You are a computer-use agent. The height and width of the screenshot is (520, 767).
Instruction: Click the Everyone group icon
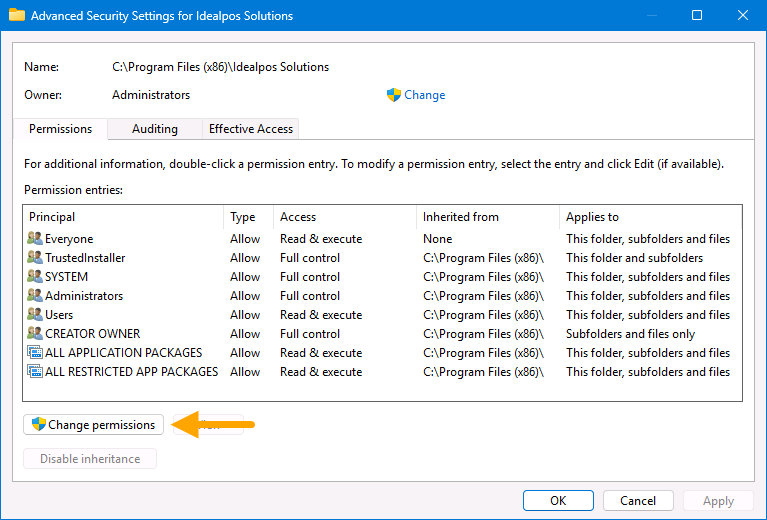coord(35,238)
